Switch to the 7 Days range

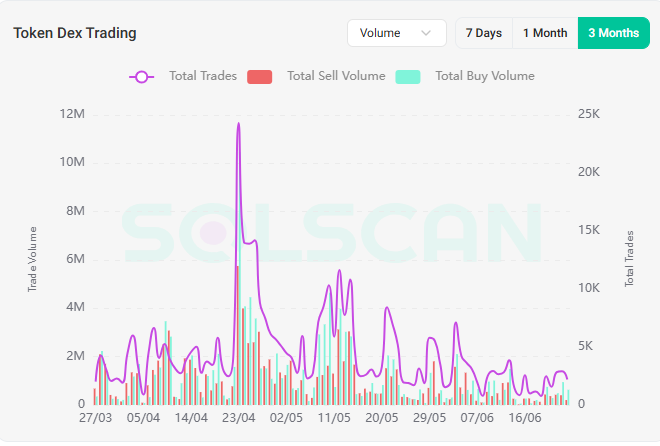pos(484,33)
